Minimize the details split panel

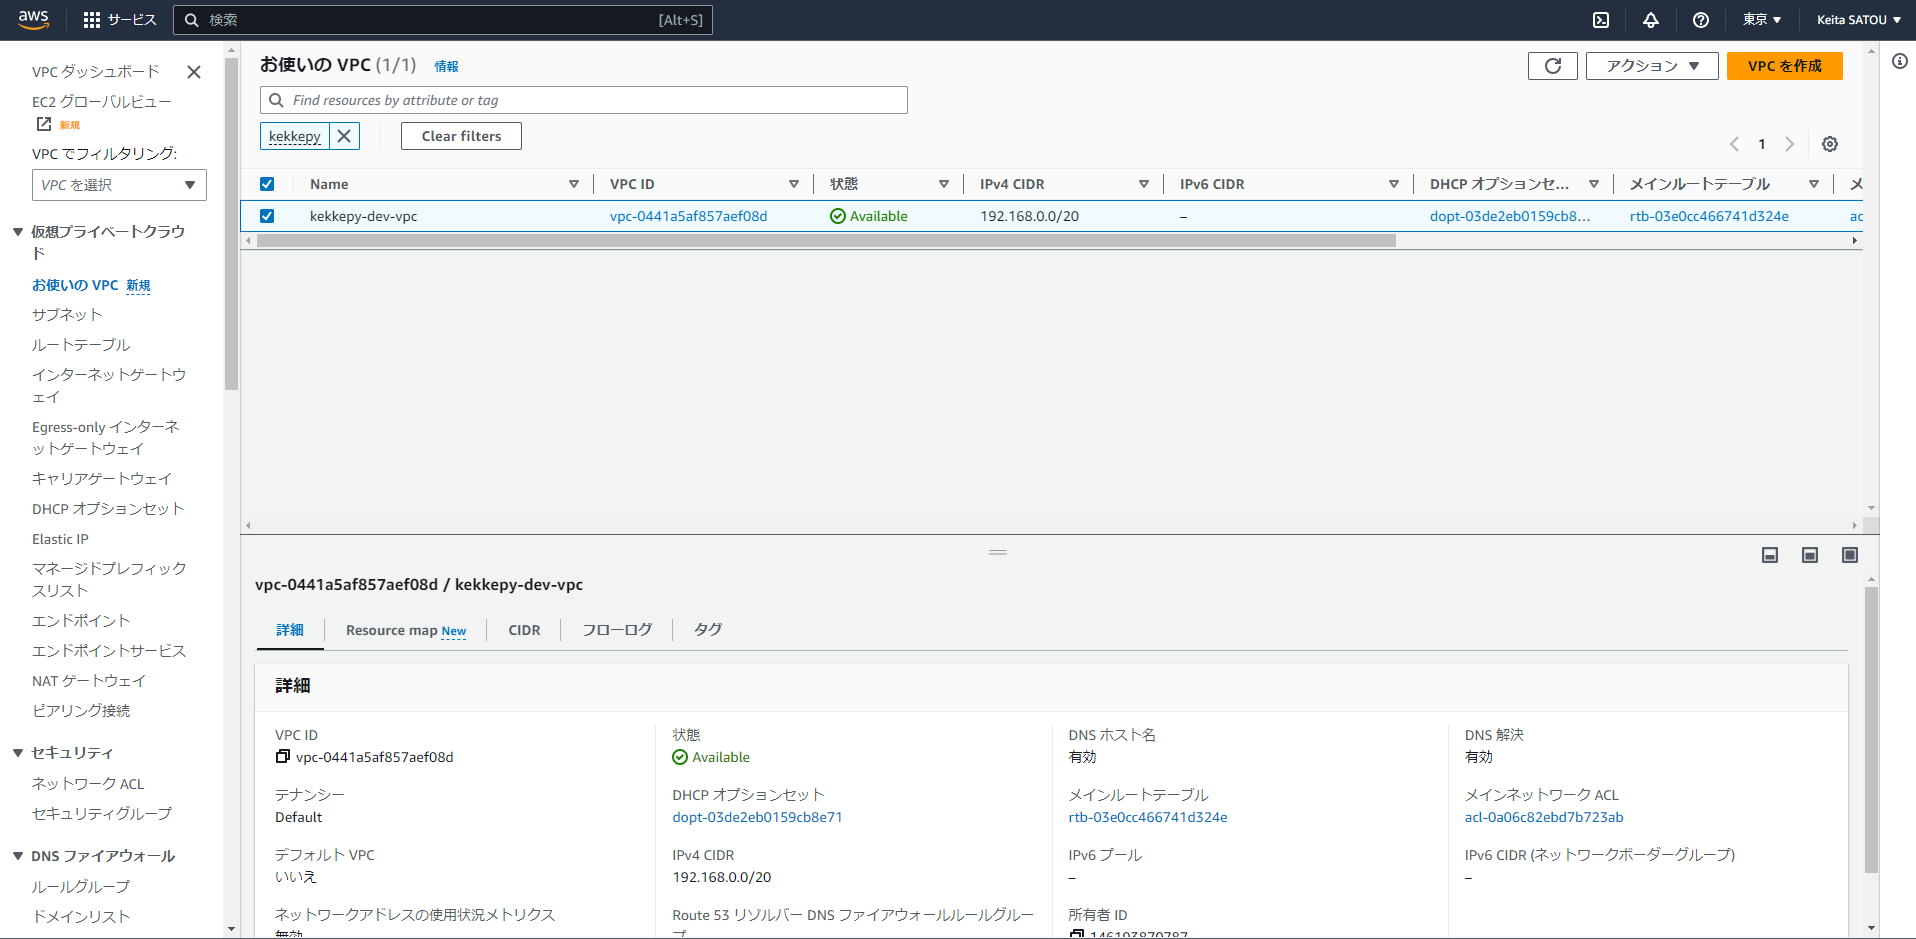pos(1770,555)
